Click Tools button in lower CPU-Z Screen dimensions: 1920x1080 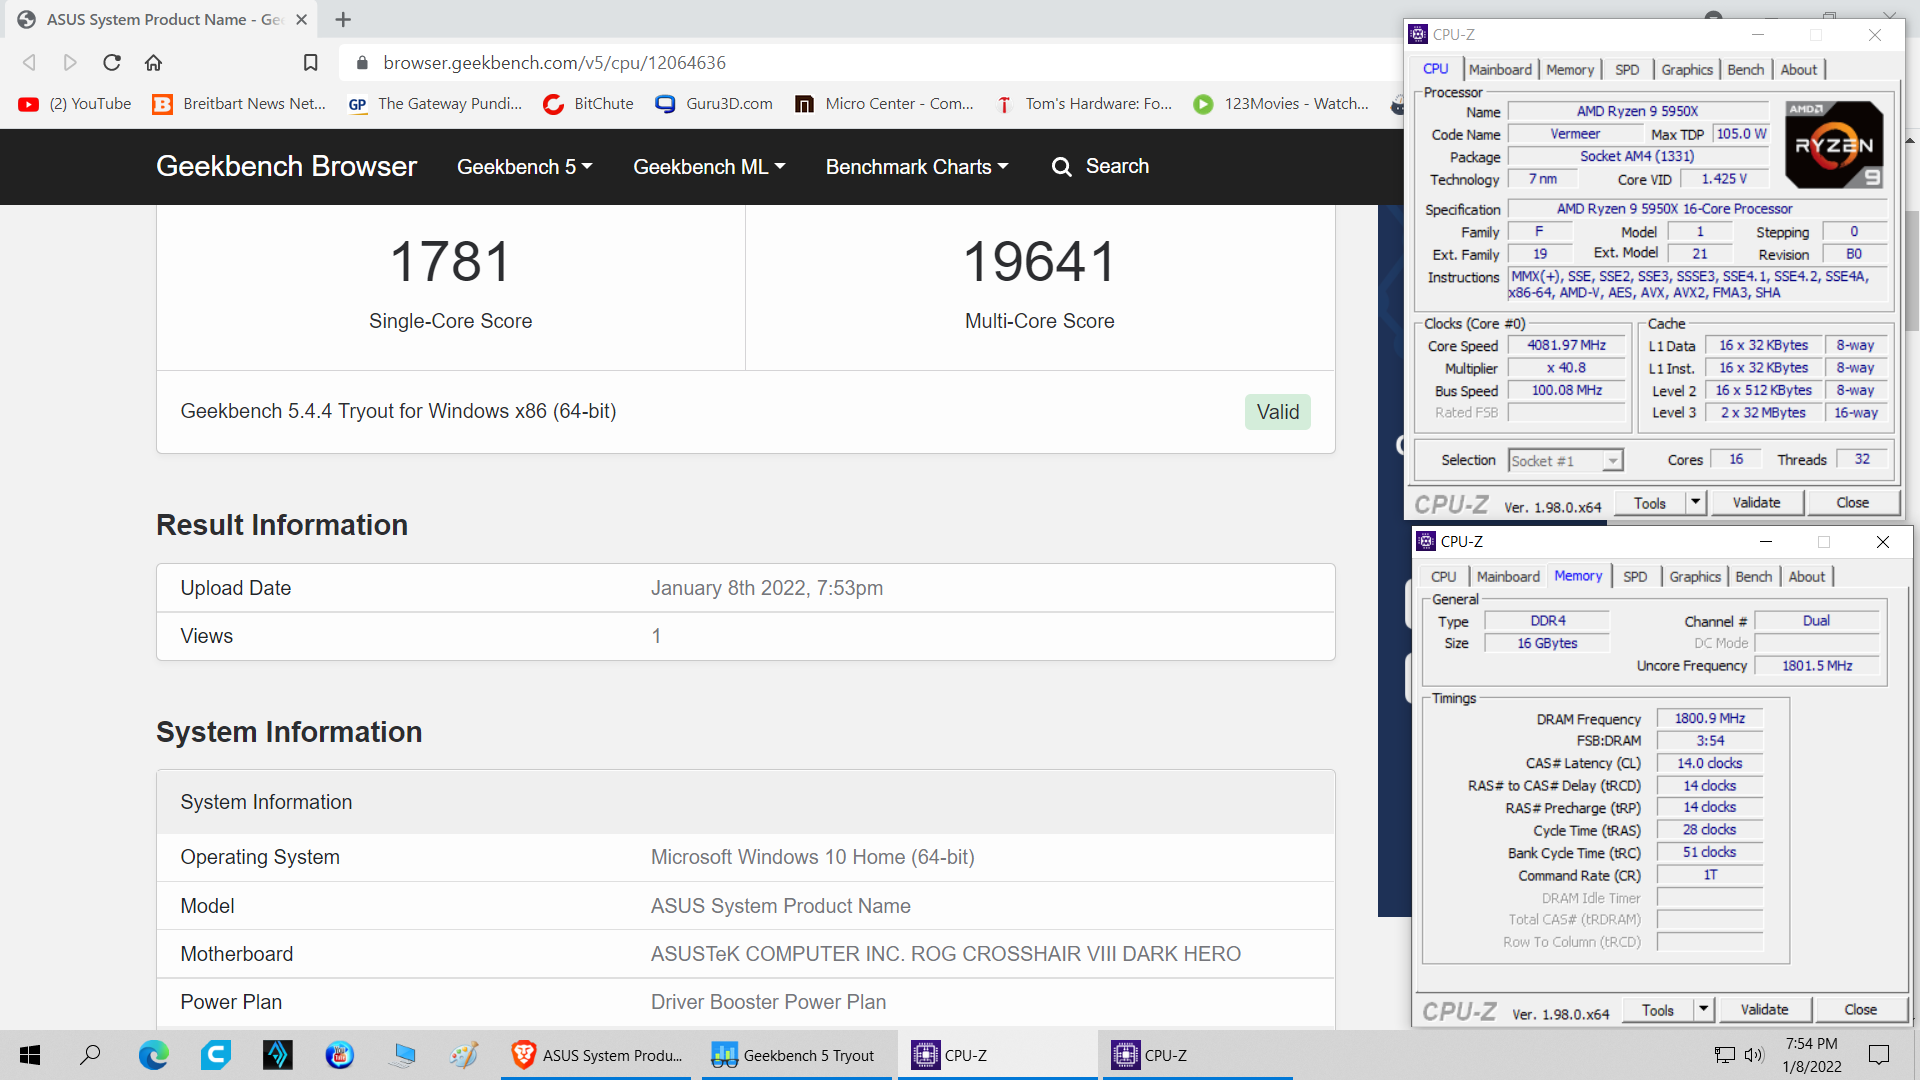(x=1658, y=1010)
